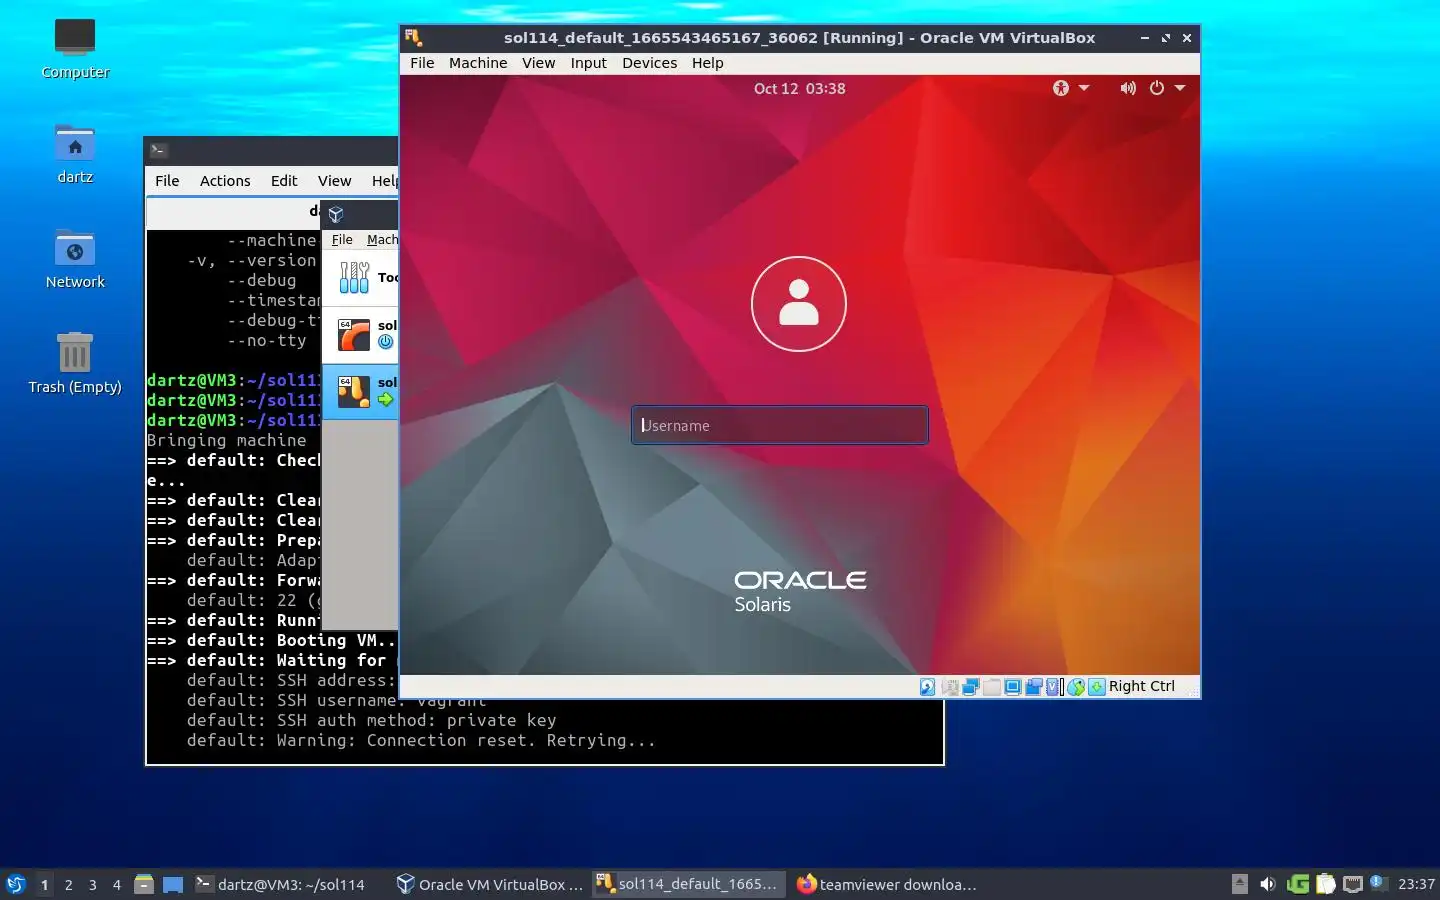Open the Machine menu of the VM window
This screenshot has width=1440, height=900.
478,62
